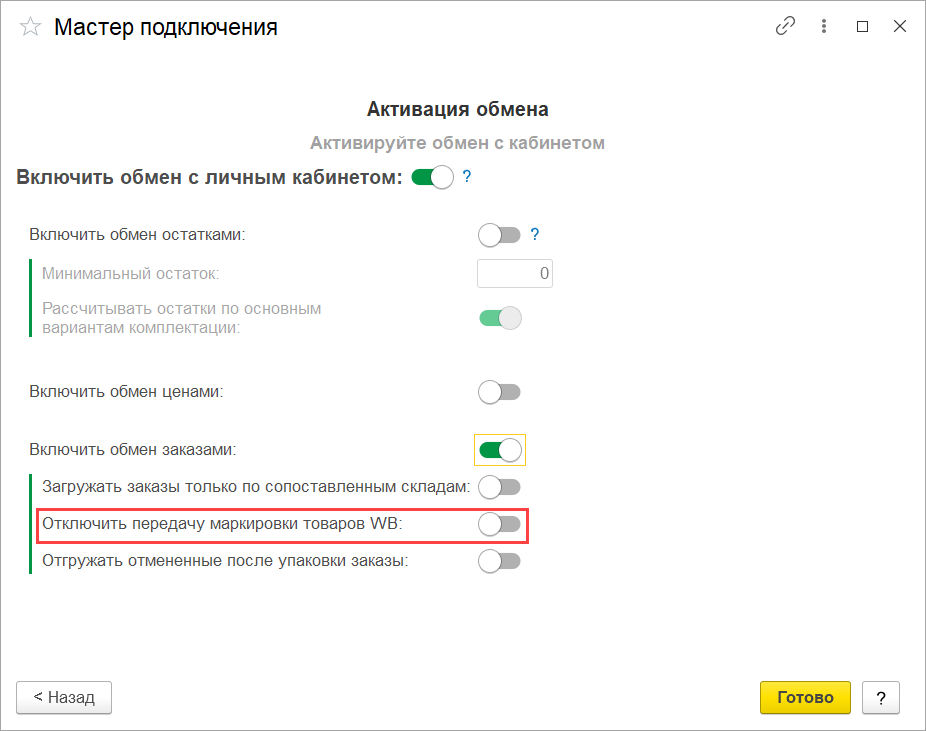Screen dimensions: 926x731
Task: Click the Активация обмена heading
Action: 458,109
